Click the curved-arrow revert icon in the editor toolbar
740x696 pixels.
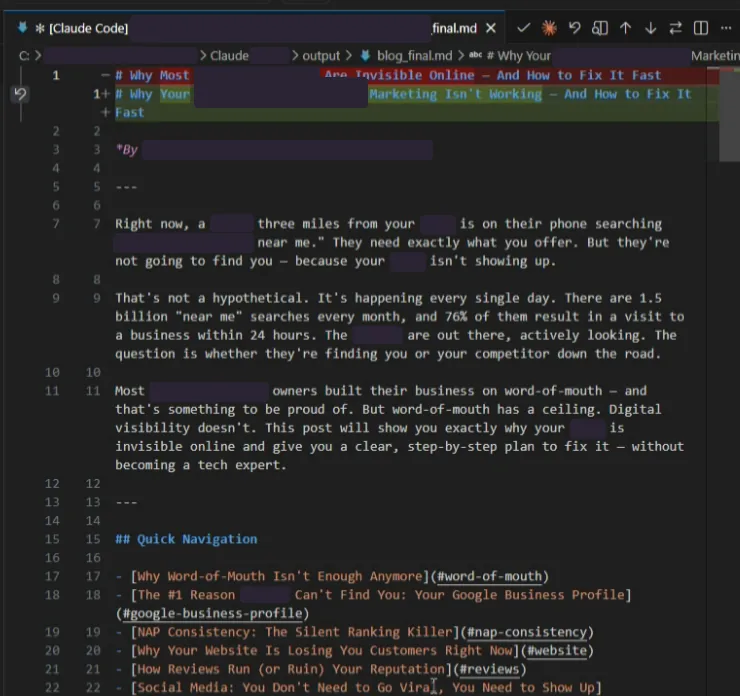point(574,28)
